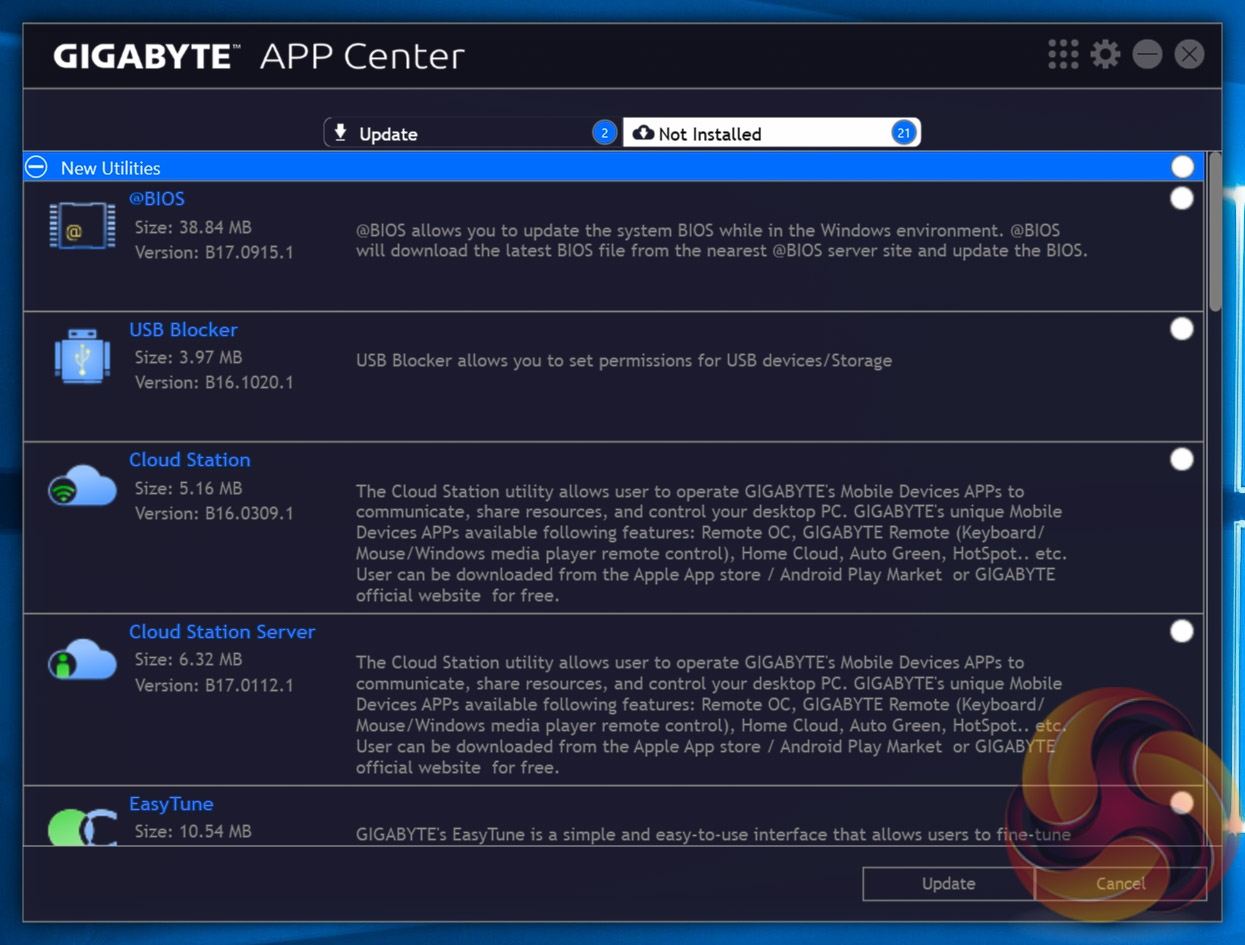Click the Update tab count badge 2
Viewport: 1245px width, 945px height.
pos(604,133)
